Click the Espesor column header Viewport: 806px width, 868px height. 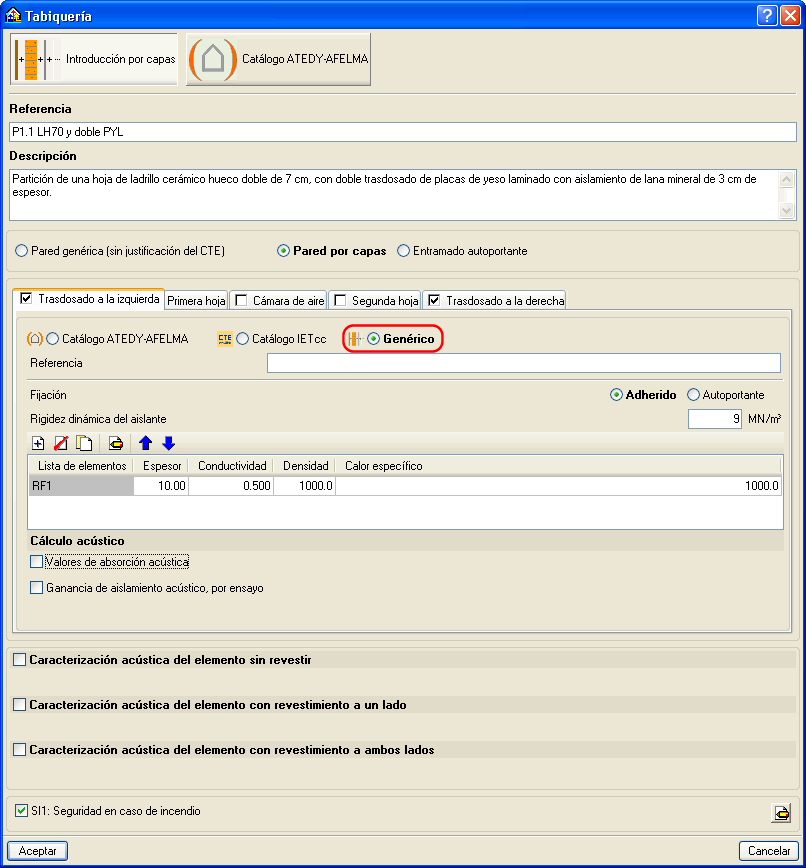tap(162, 466)
